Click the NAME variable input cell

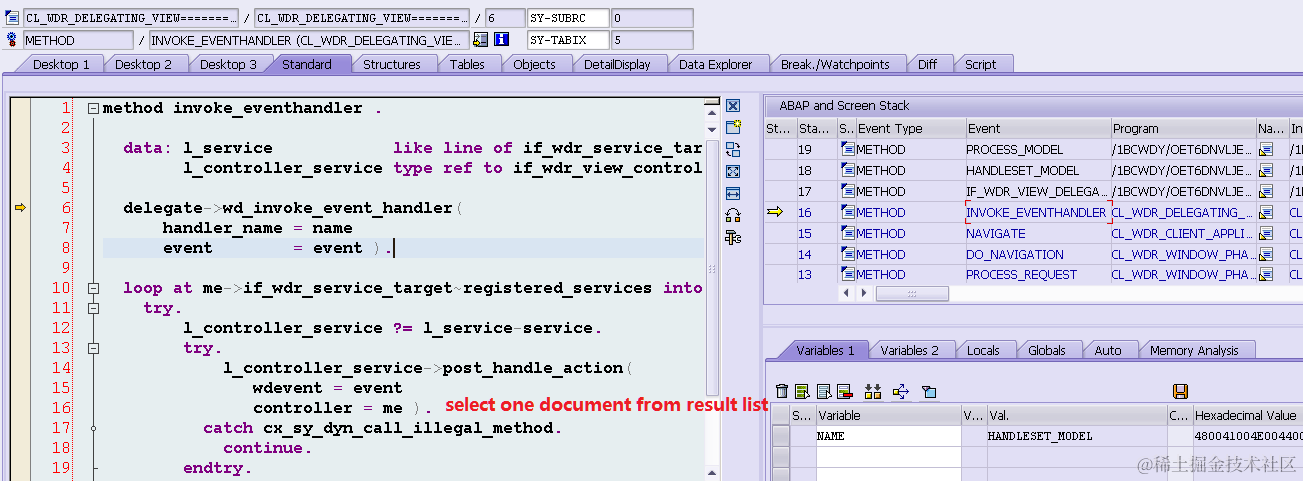(888, 436)
